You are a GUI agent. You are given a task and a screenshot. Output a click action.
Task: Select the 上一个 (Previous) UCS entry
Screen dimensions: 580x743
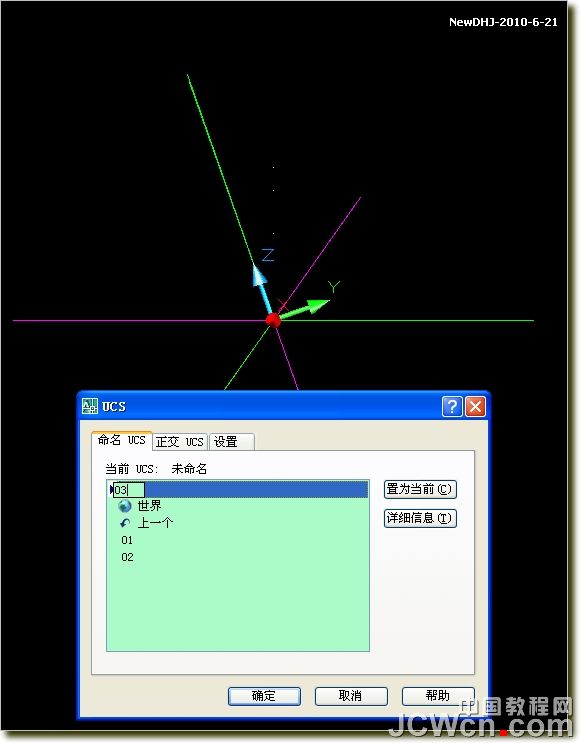pos(155,523)
